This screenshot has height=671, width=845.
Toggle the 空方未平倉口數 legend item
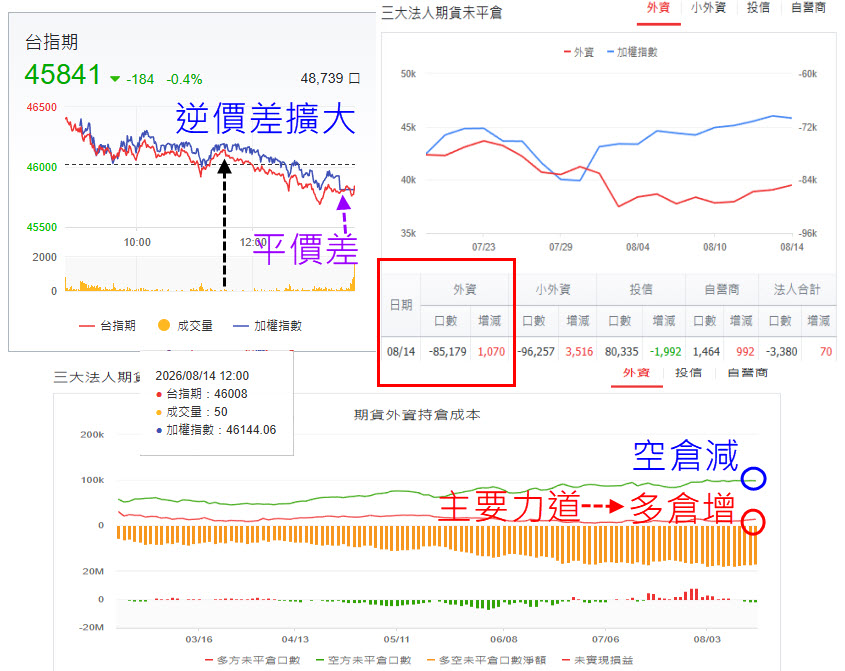[x=364, y=660]
